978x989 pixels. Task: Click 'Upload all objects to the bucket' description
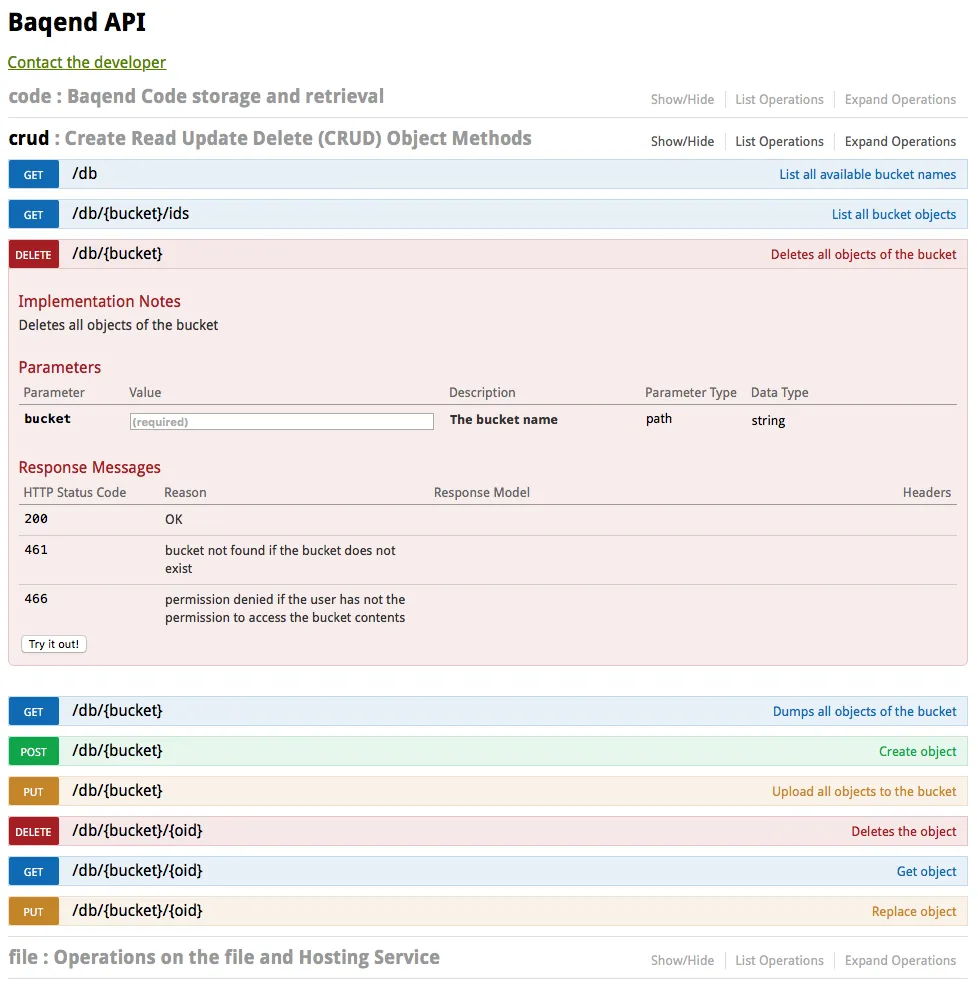coord(864,792)
